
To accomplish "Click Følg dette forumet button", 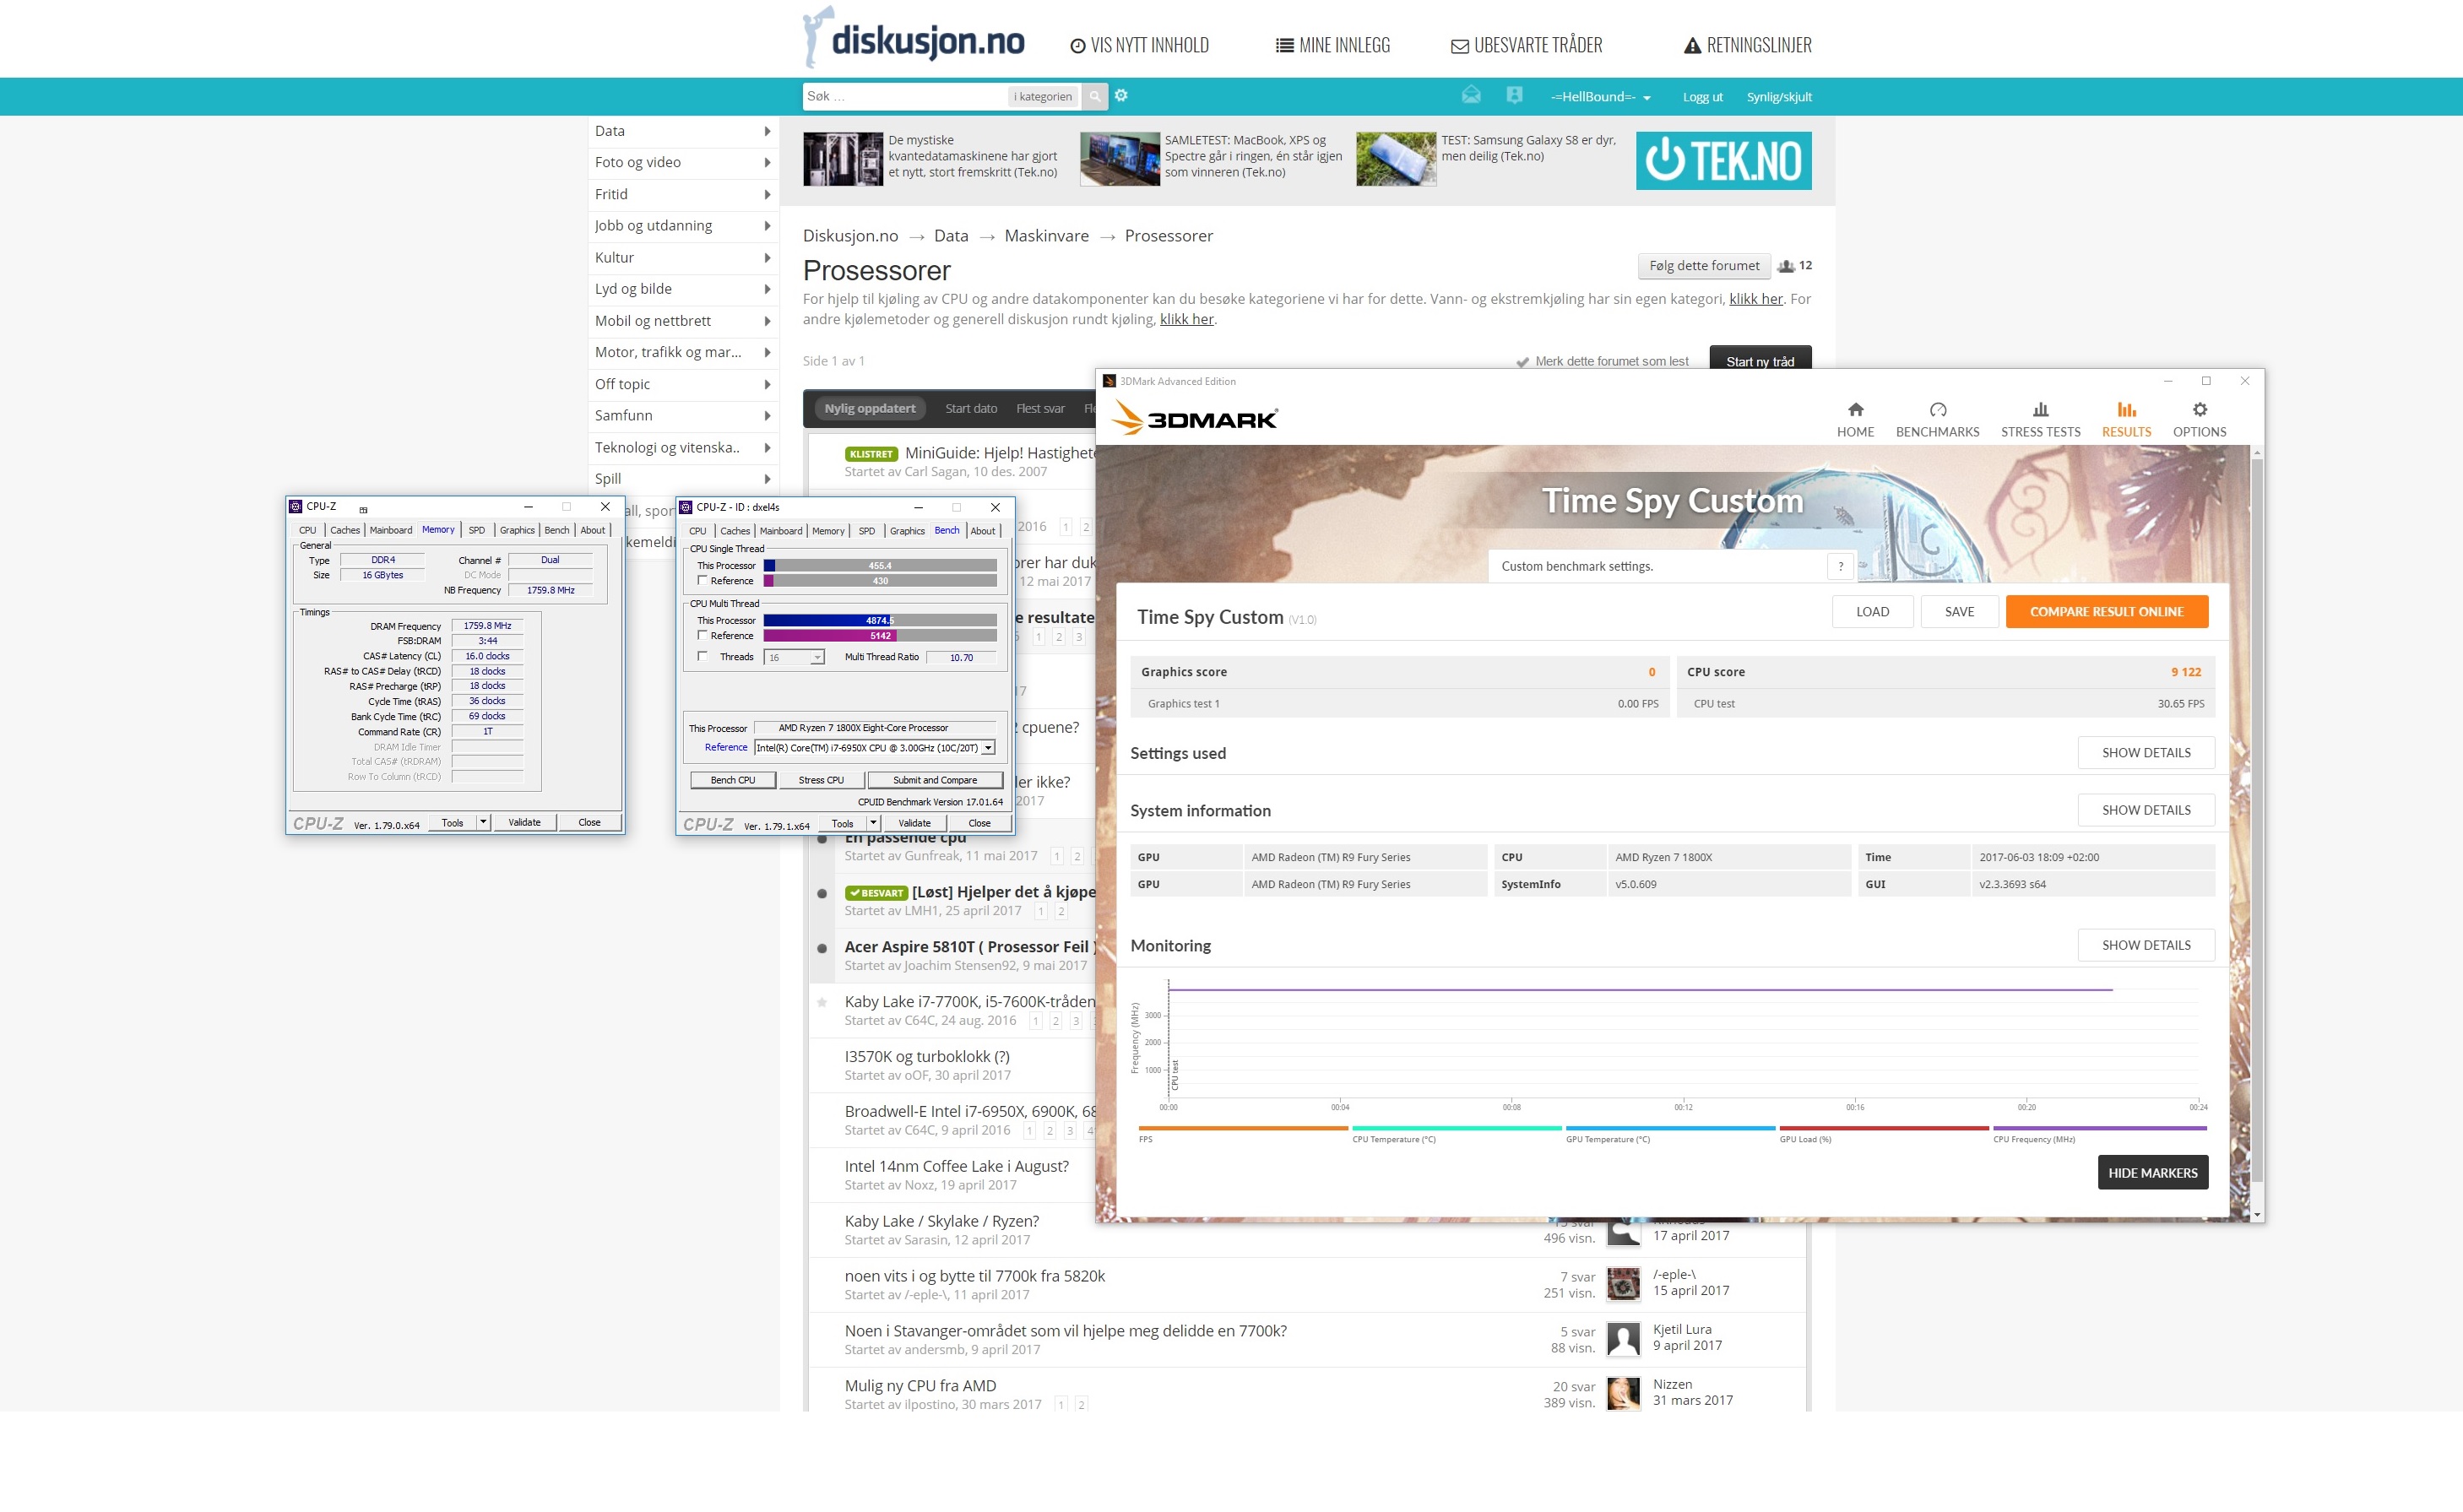I will 1703,266.
